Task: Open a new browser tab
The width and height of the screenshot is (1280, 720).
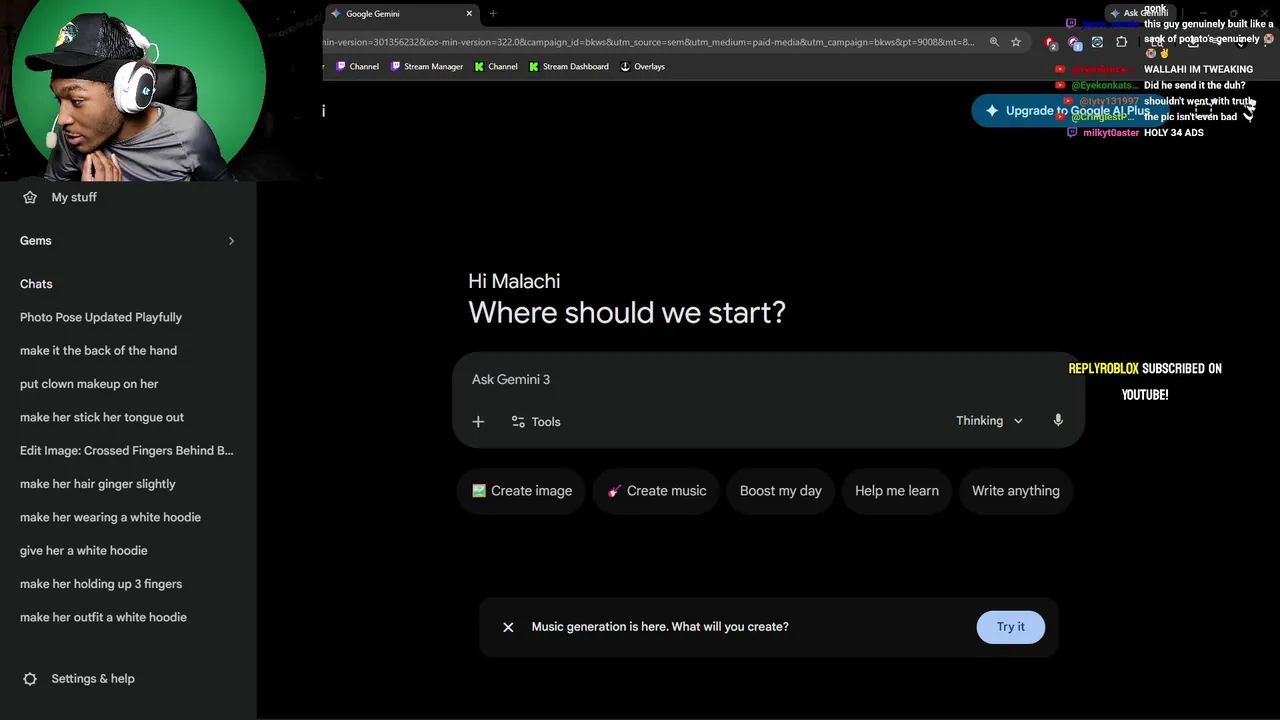Action: click(493, 14)
